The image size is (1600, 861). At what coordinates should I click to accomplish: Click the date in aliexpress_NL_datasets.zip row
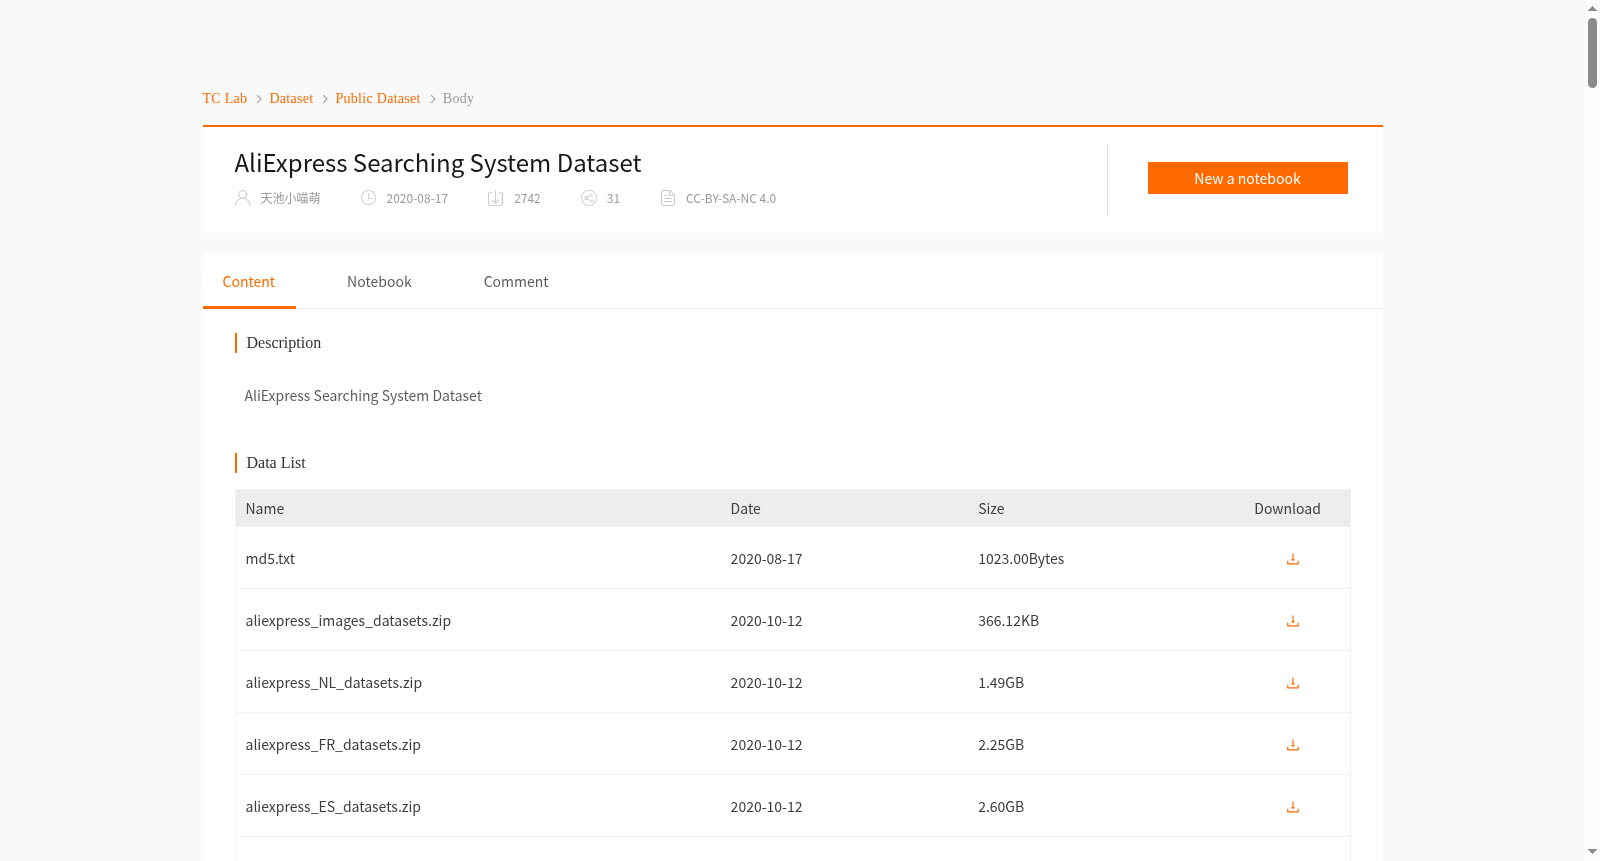767,683
